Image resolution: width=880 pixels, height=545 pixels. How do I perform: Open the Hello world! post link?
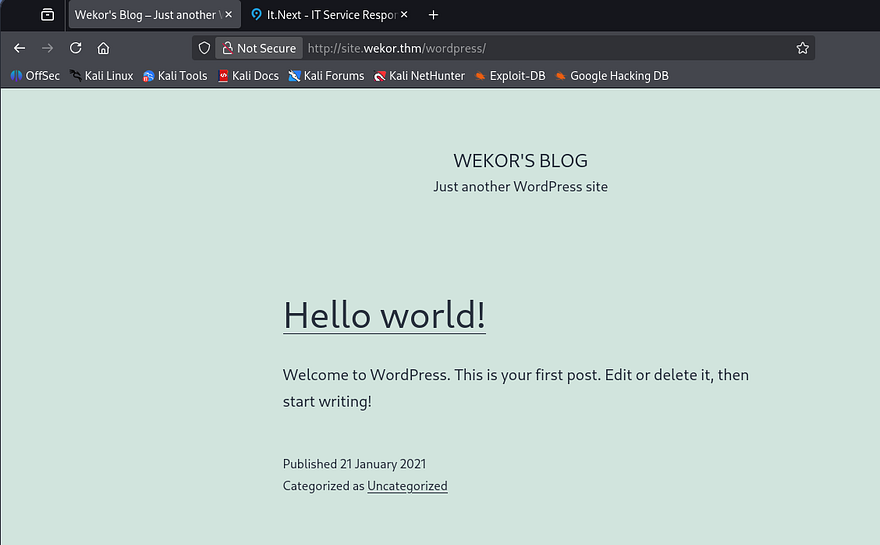coord(384,315)
